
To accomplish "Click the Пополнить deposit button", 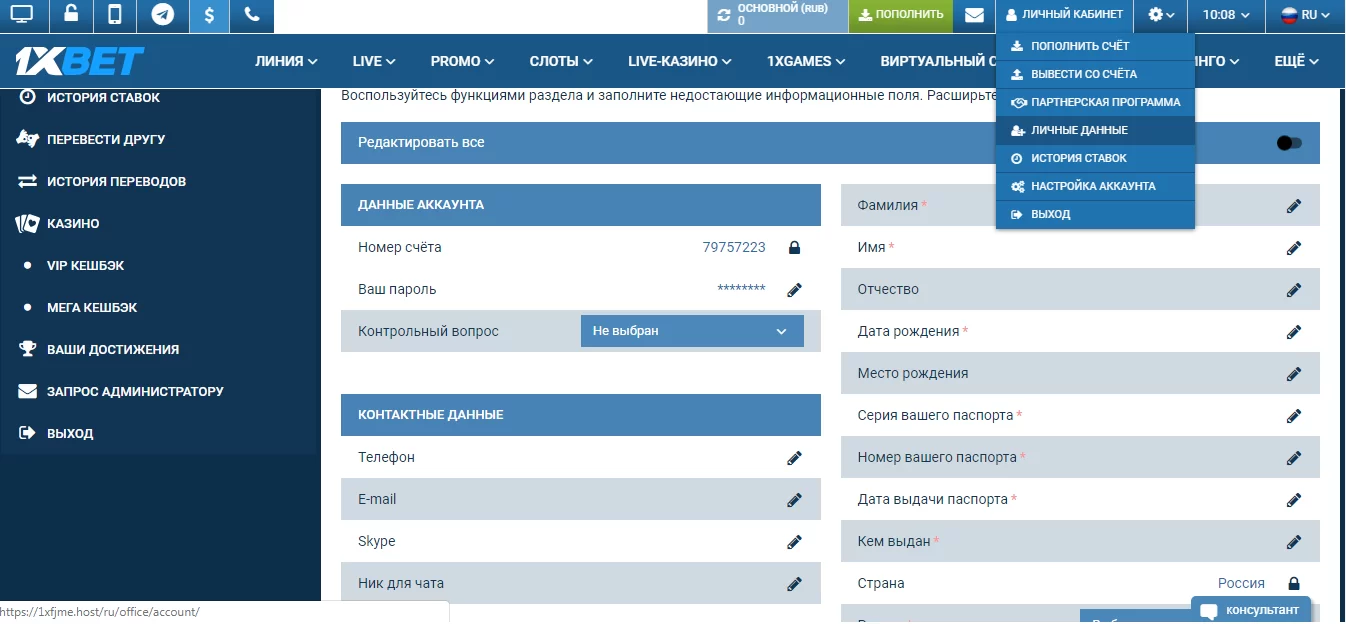I will coord(899,16).
